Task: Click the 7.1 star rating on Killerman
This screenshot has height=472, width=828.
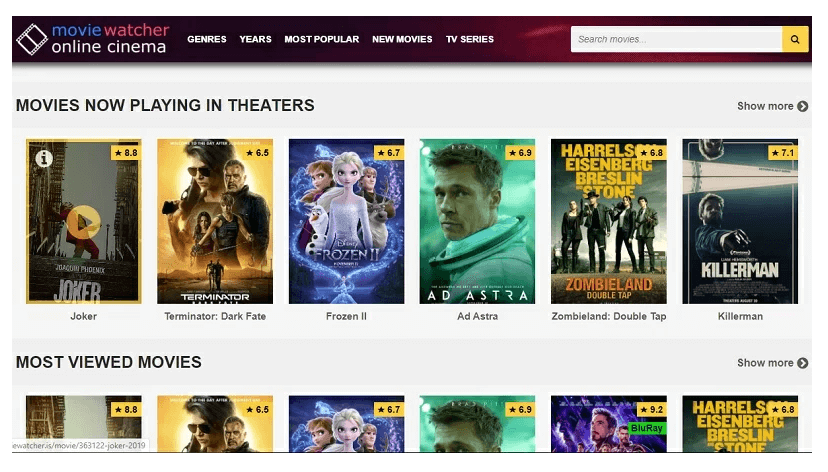Action: click(783, 153)
